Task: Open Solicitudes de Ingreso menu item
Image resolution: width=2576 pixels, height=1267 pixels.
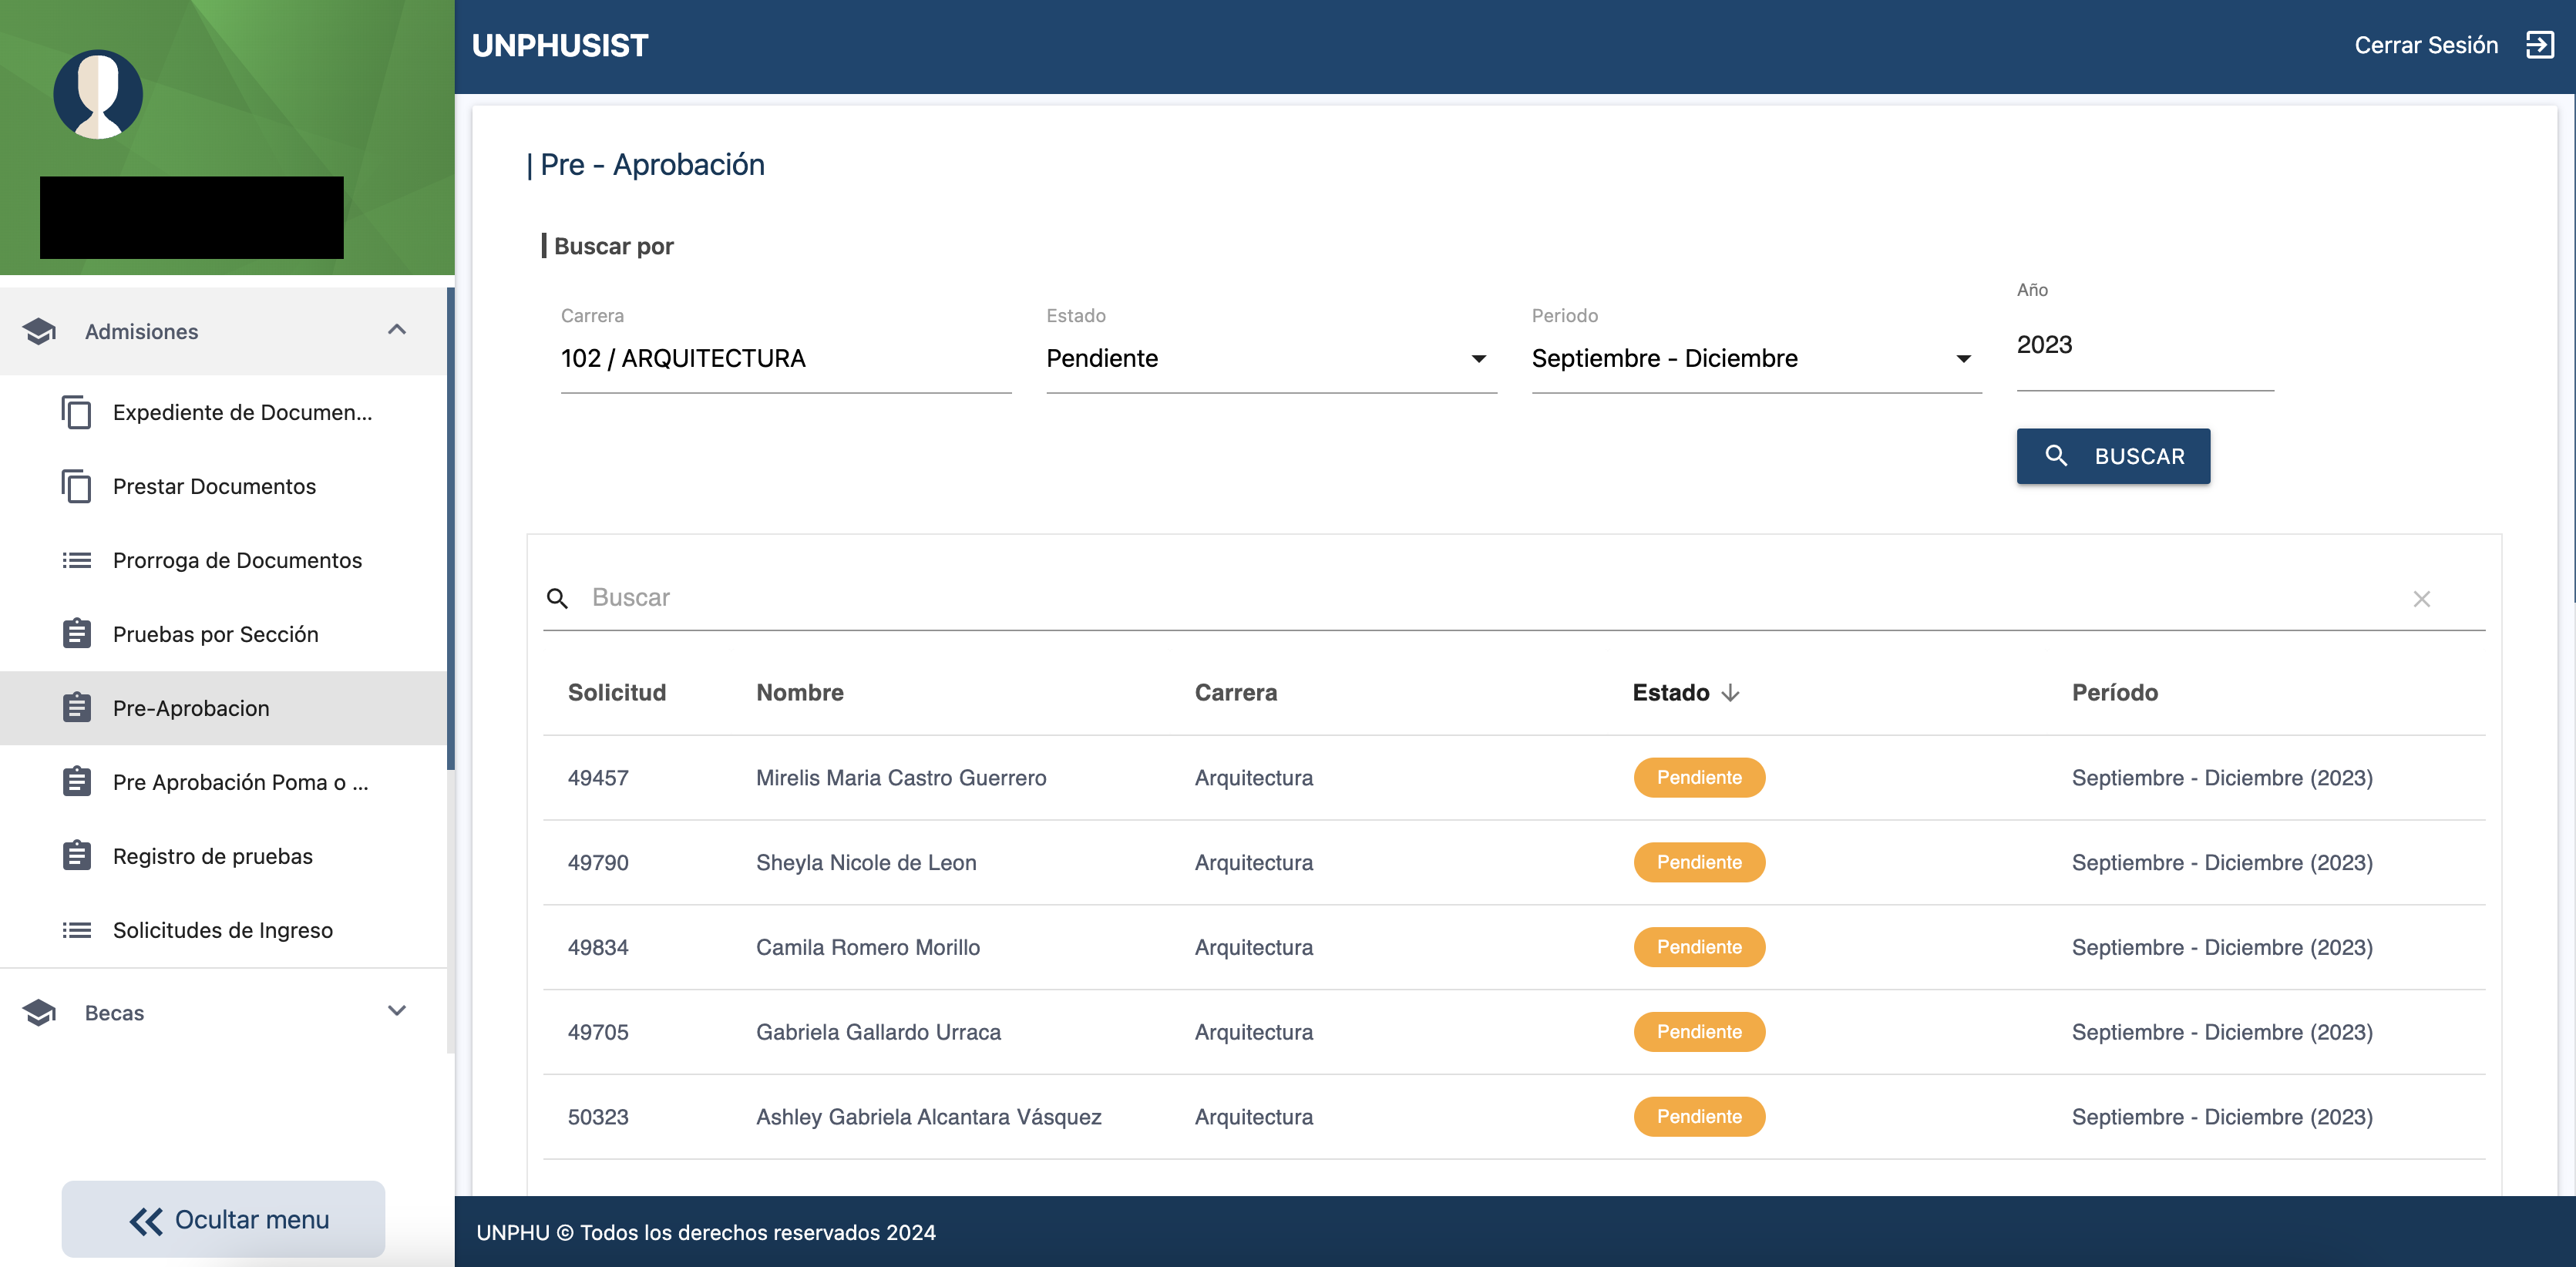Action: tap(222, 930)
